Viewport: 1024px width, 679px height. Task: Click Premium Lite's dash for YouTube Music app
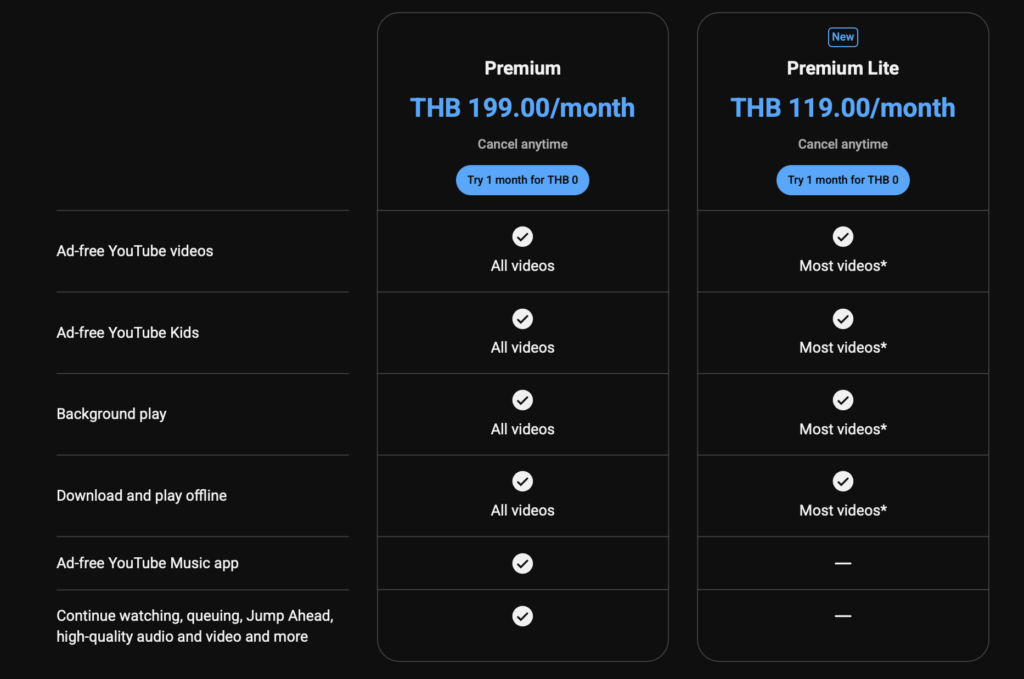pyautogui.click(x=843, y=563)
